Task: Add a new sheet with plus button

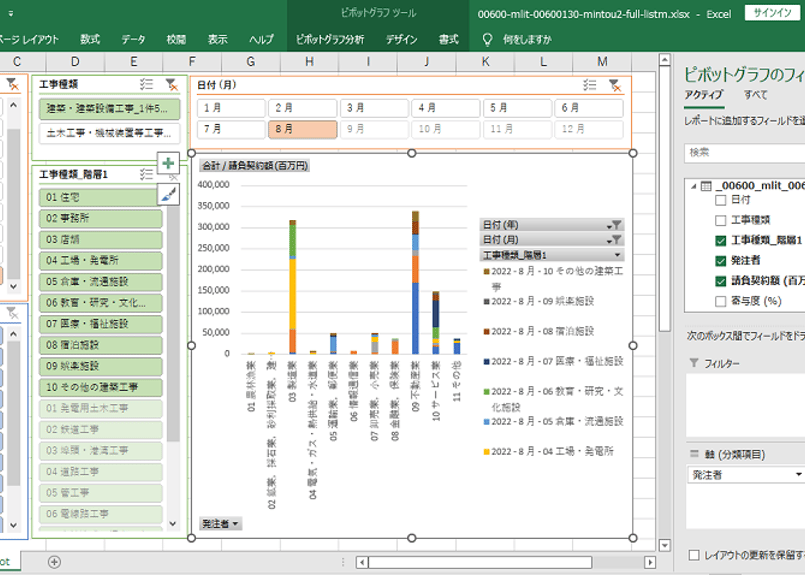Action: [x=55, y=562]
